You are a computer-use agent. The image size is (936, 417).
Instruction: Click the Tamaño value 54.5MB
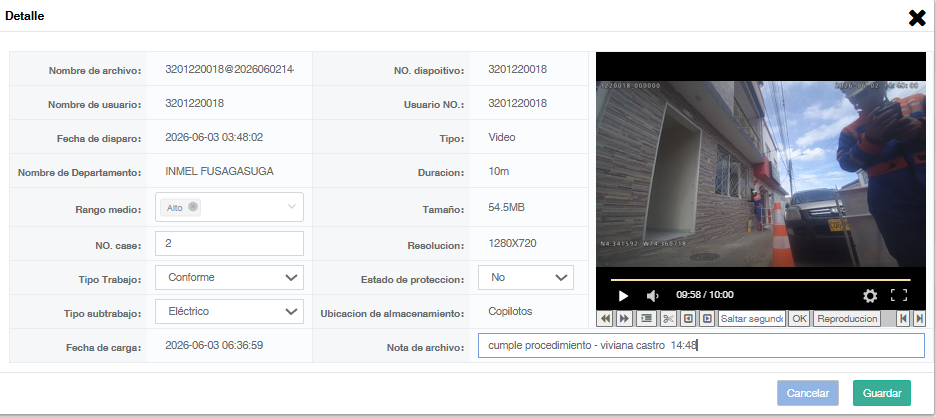coord(506,208)
